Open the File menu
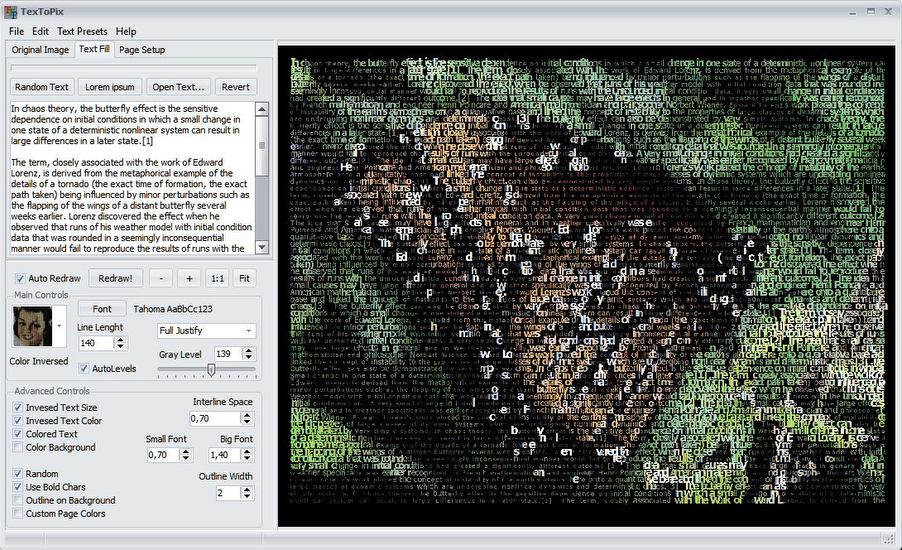This screenshot has height=550, width=902. coord(16,31)
